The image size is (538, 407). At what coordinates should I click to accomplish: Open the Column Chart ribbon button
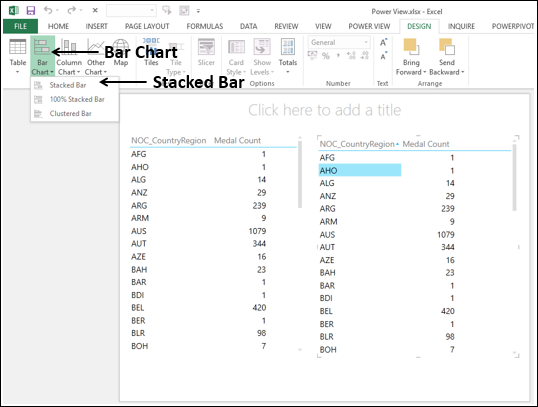point(69,57)
